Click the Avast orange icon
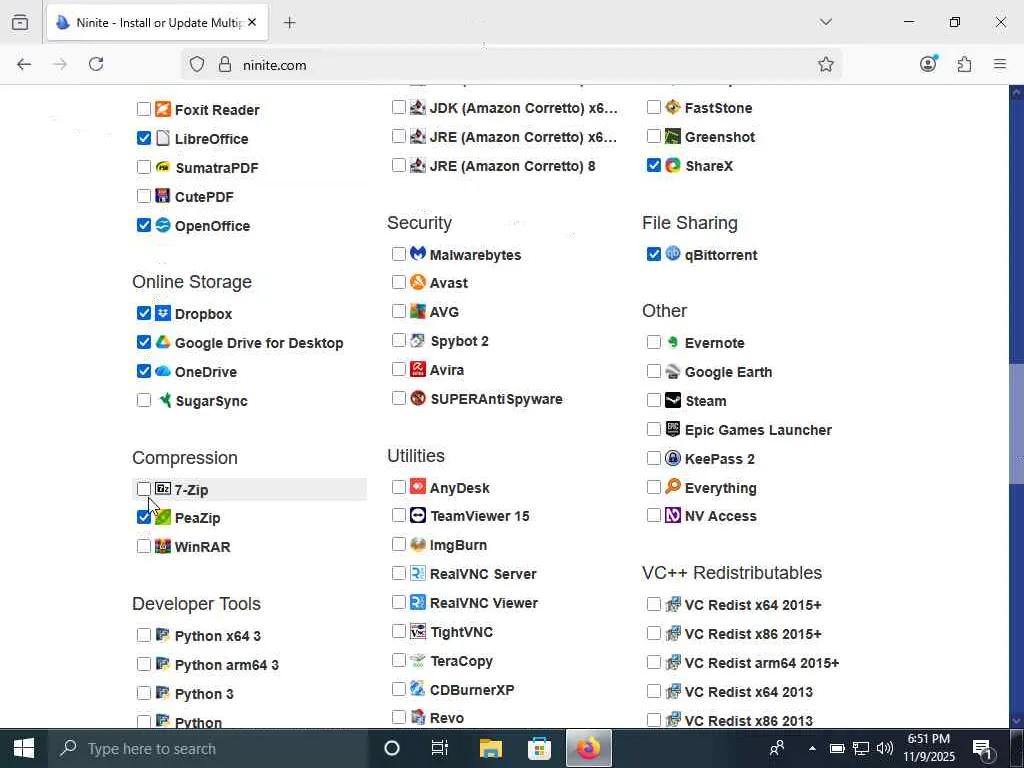 tap(418, 282)
